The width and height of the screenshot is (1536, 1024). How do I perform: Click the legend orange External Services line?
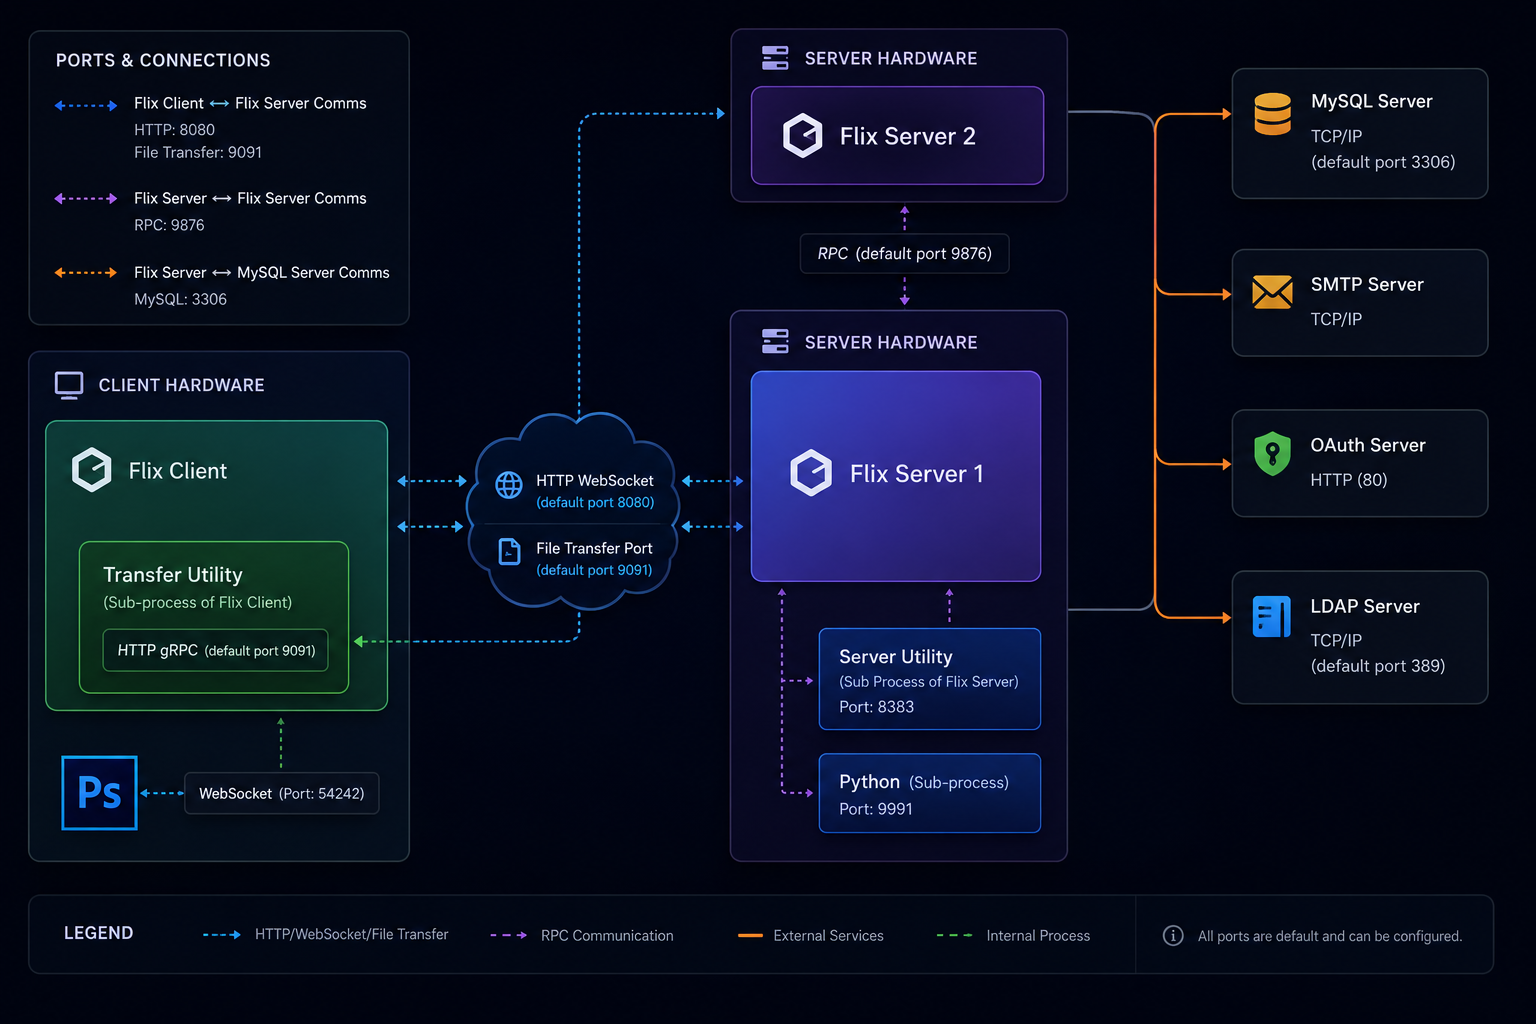(750, 935)
